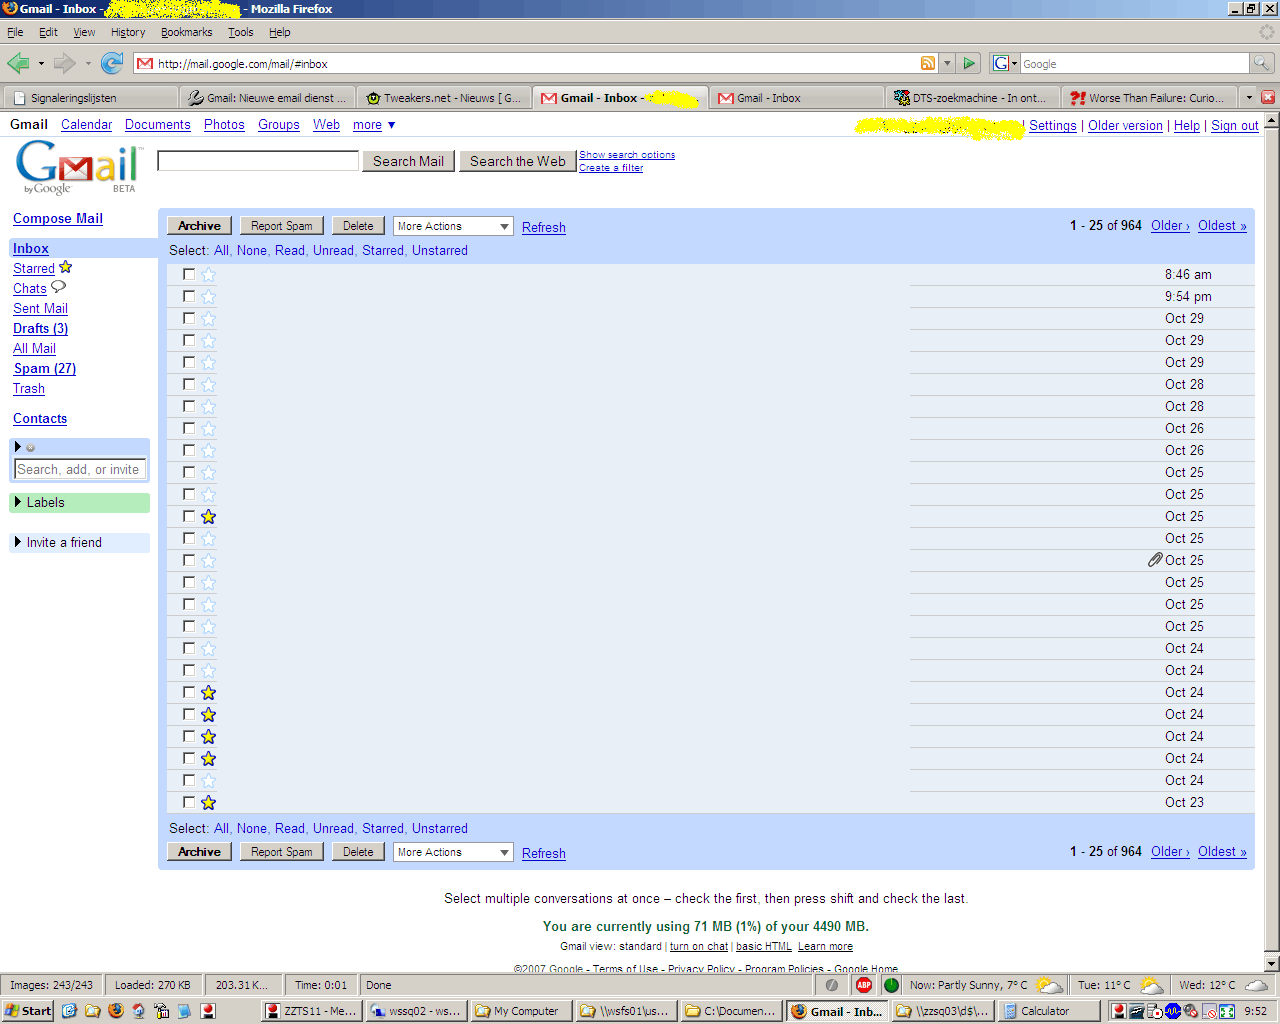This screenshot has width=1280, height=1024.
Task: Click the chat bubble icon beside Chats
Action: [58, 287]
